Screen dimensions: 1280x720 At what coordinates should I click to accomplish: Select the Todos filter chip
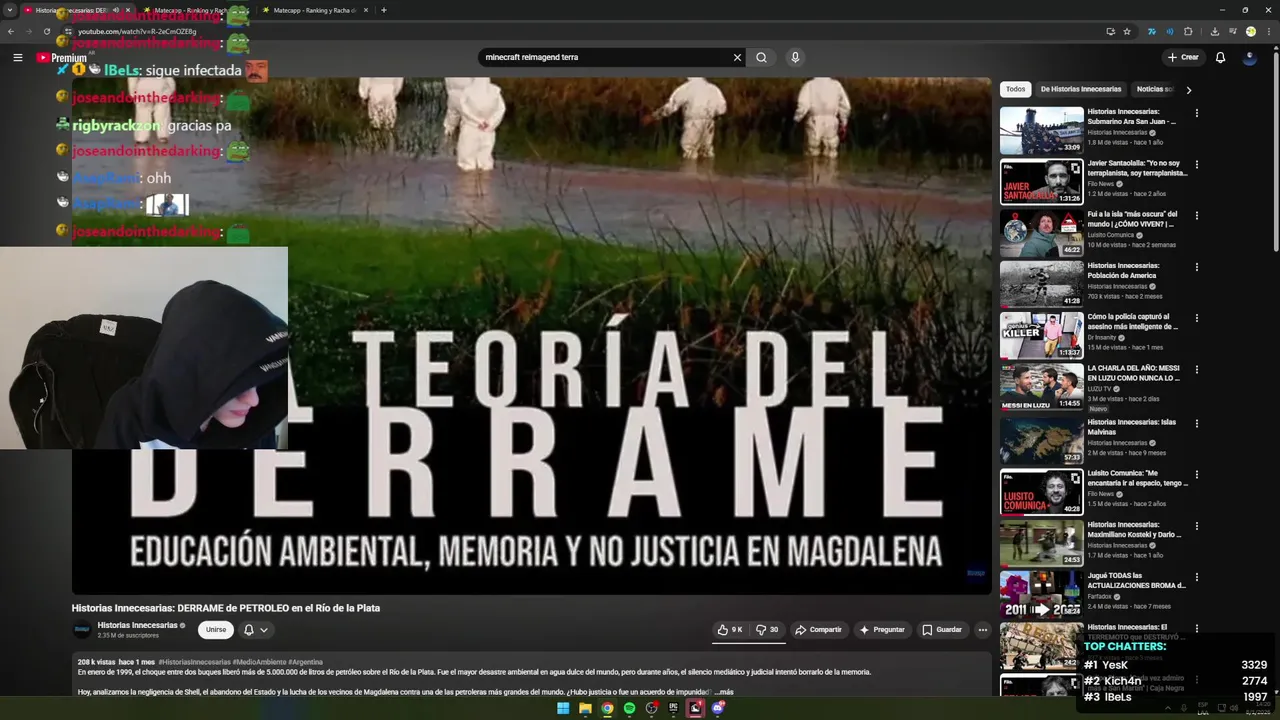click(x=1015, y=89)
